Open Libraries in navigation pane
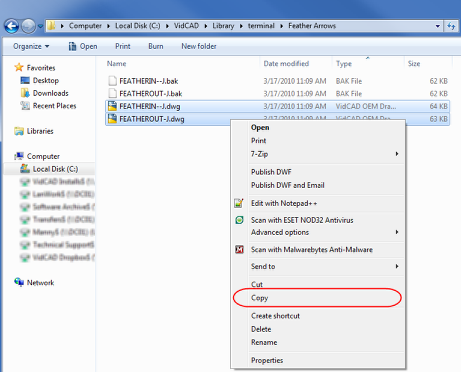This screenshot has width=461, height=372. (40, 131)
